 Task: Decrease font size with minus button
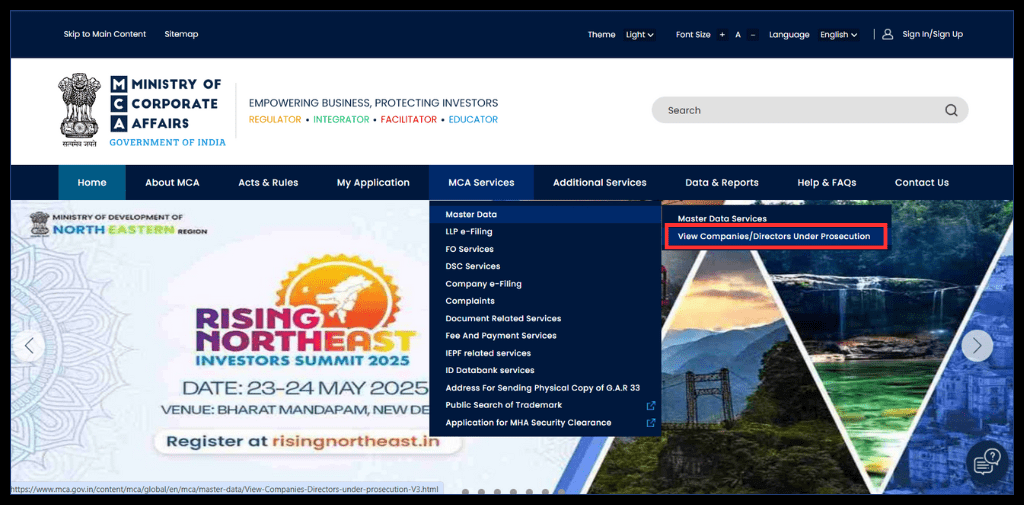[753, 35]
